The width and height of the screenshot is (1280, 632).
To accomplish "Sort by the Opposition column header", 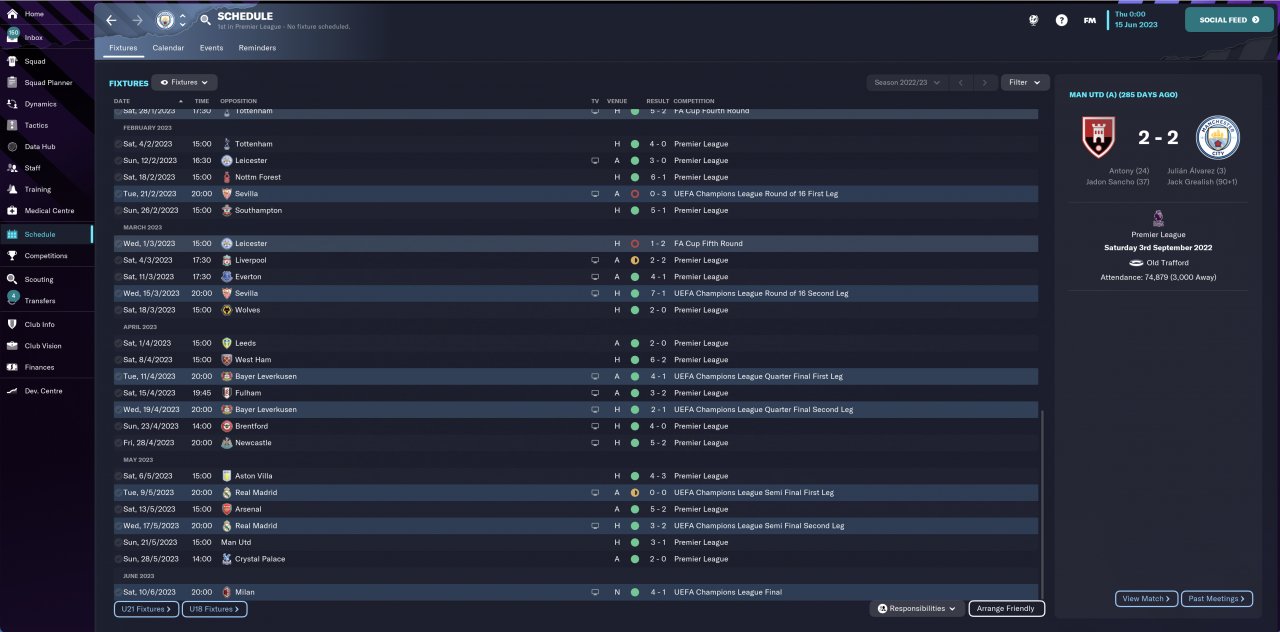I will pos(238,101).
